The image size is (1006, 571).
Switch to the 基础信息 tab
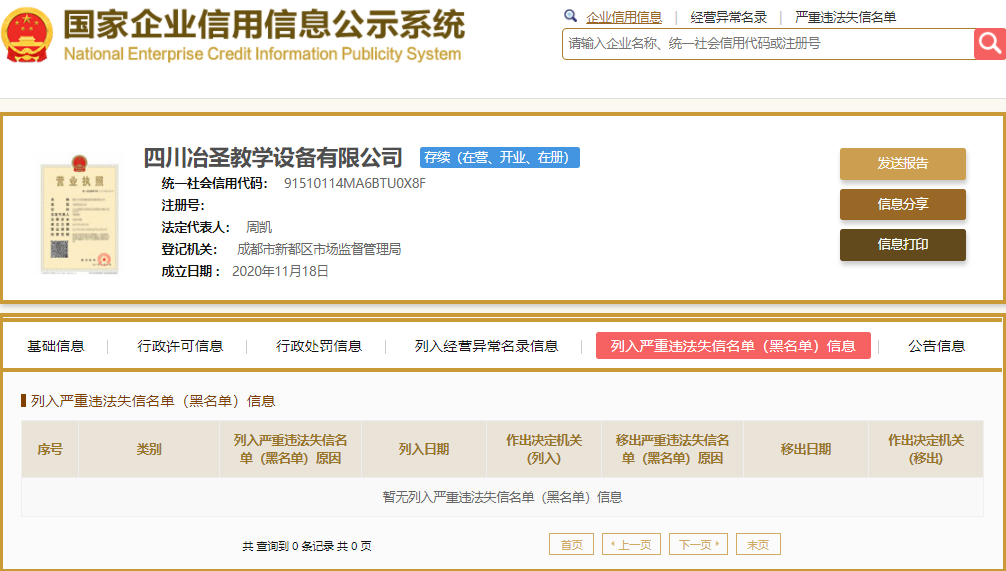click(56, 346)
